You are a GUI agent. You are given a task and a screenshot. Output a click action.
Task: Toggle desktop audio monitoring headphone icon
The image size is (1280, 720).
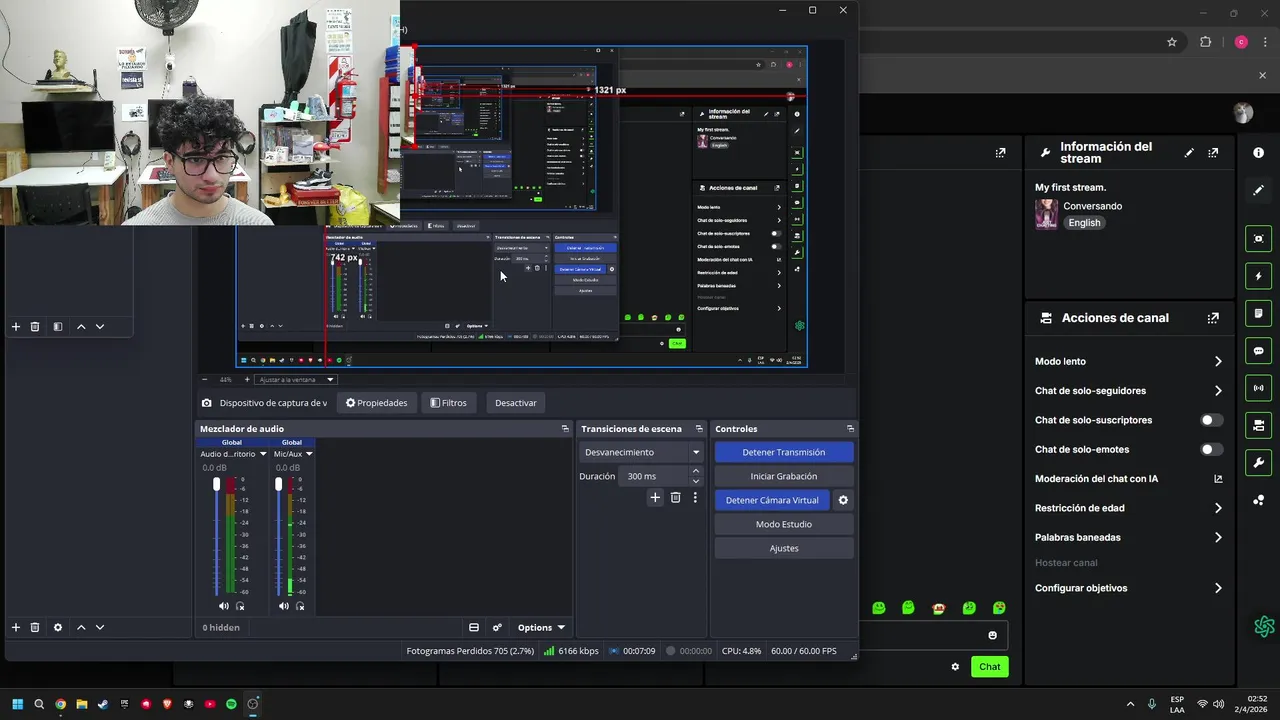[x=240, y=606]
